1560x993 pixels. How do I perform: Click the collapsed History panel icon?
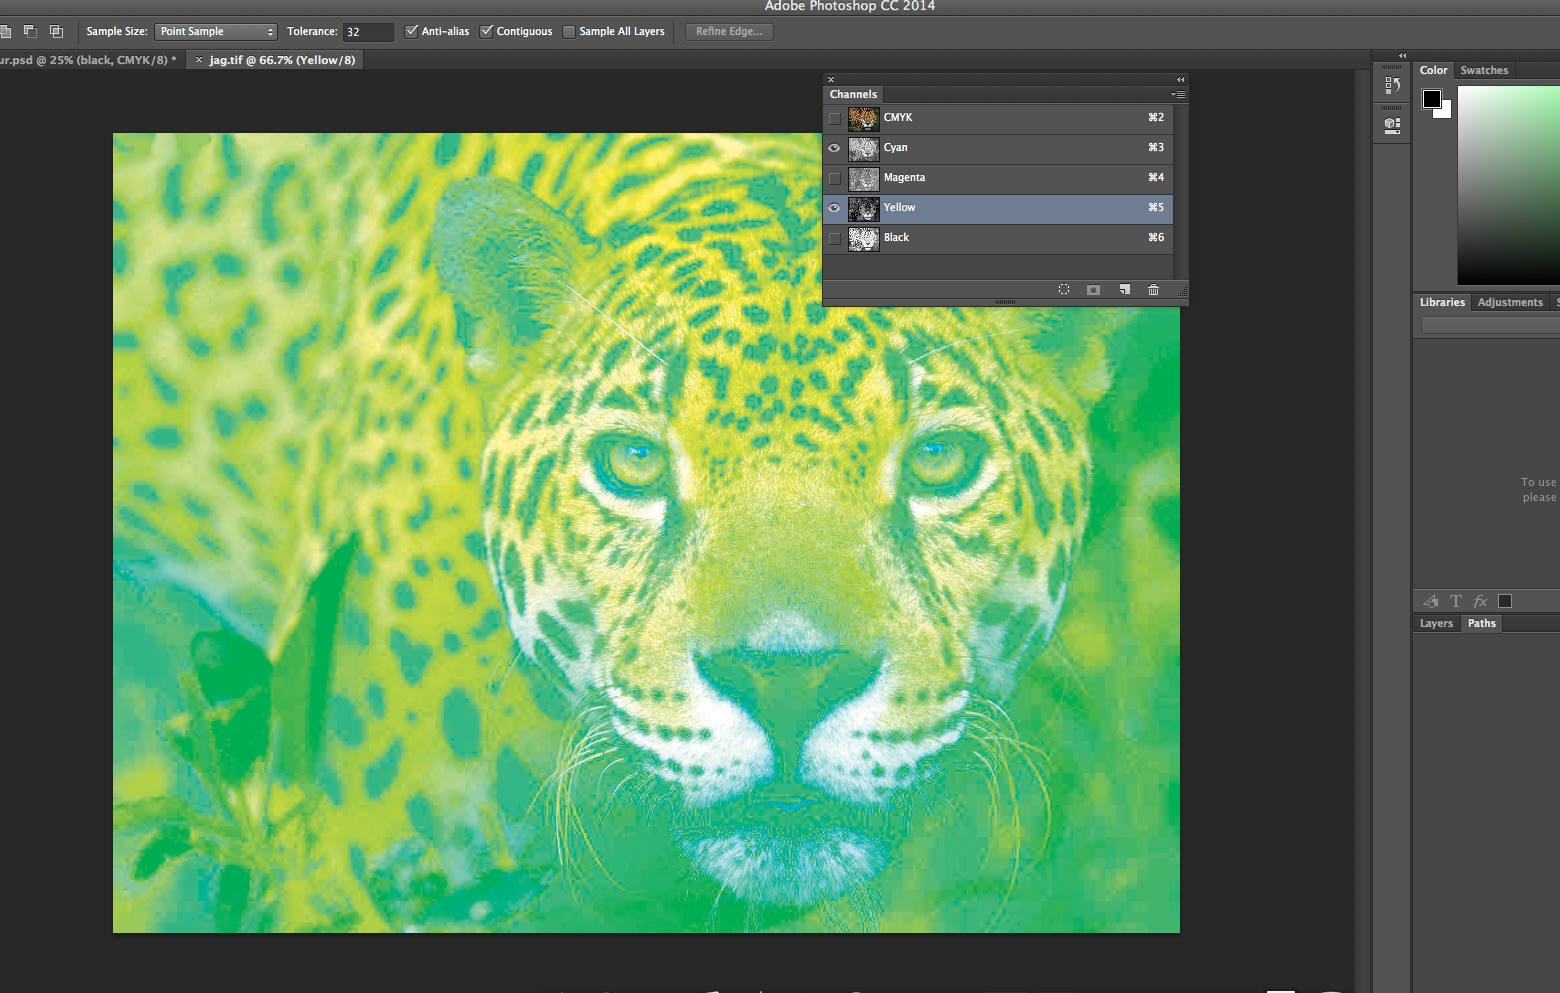(1392, 84)
